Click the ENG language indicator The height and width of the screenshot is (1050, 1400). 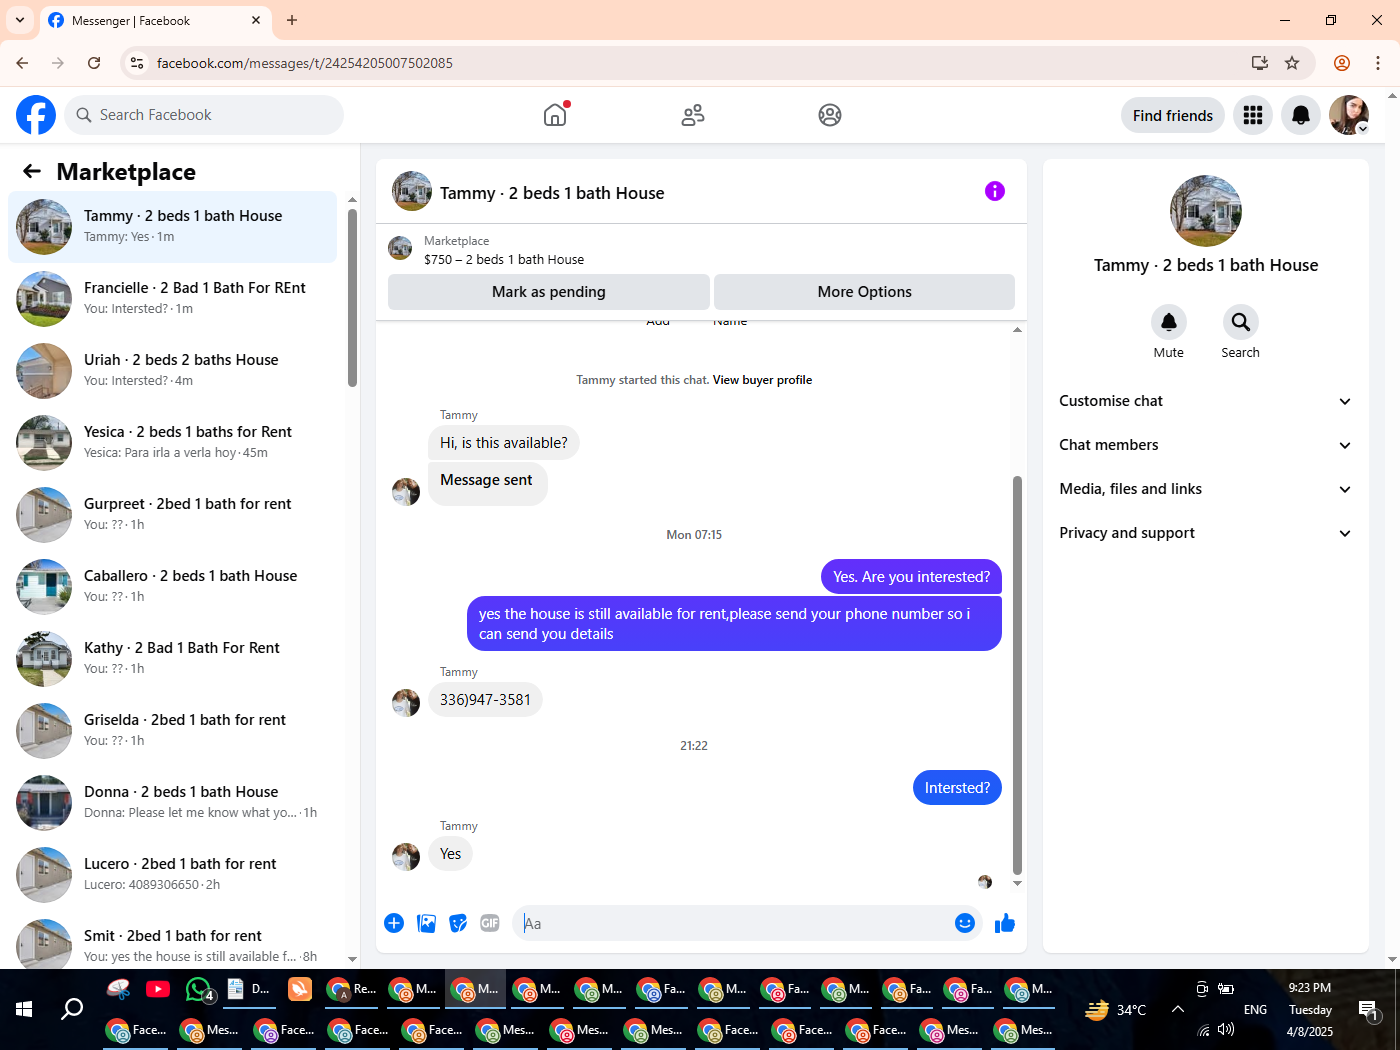tap(1255, 1010)
